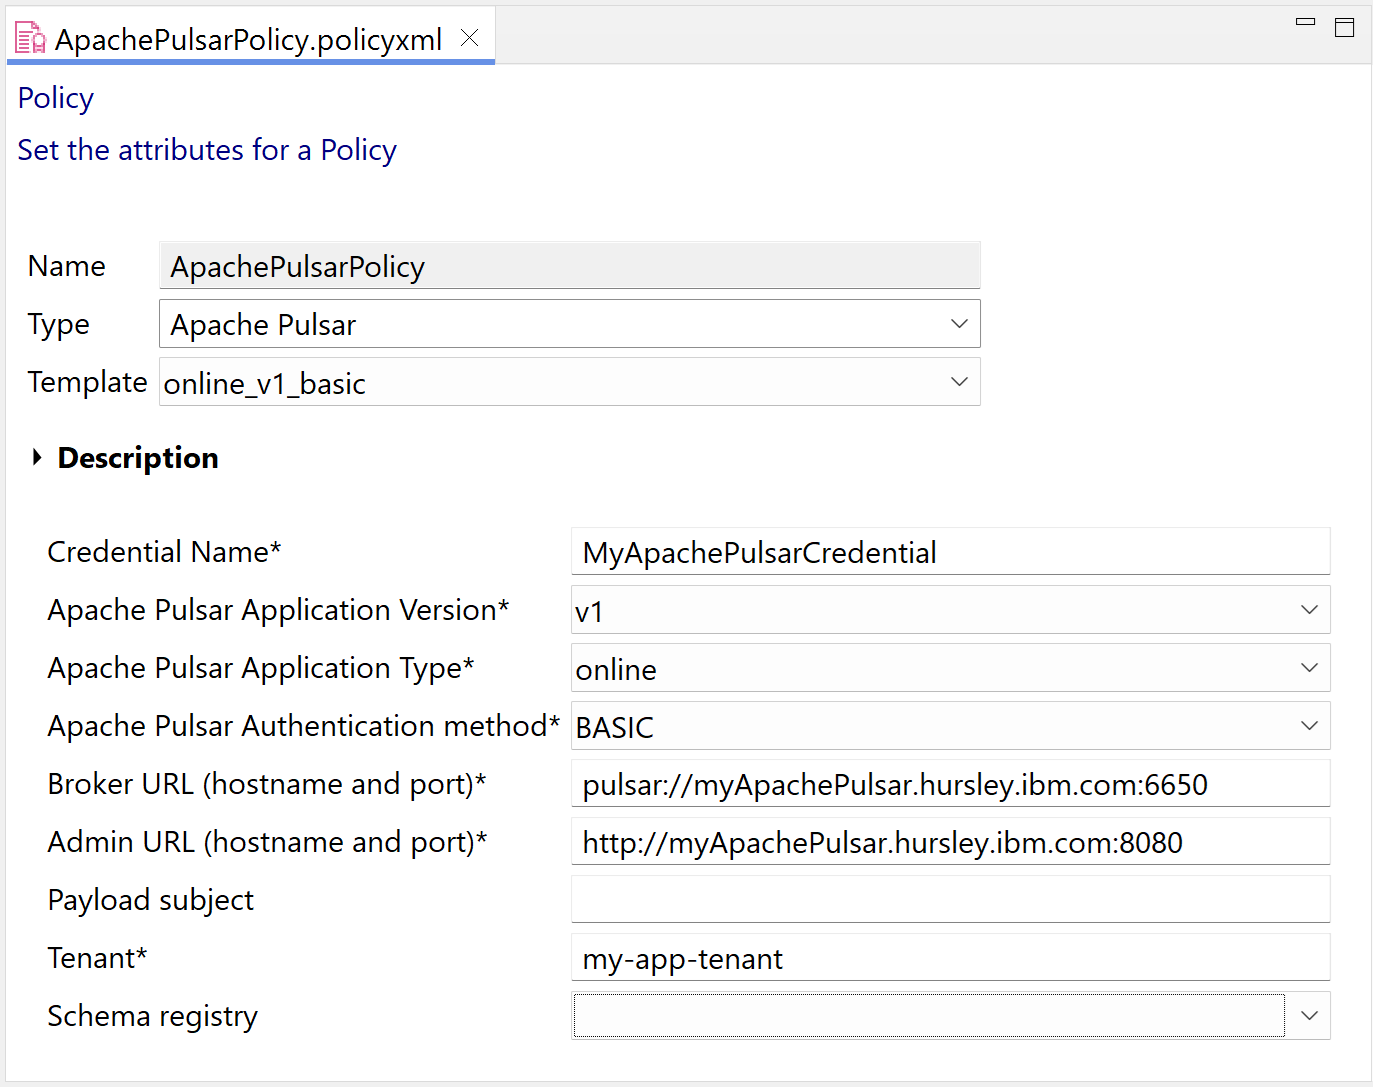Open the Authentication method dropdown
Image resolution: width=1373 pixels, height=1087 pixels.
pyautogui.click(x=950, y=726)
